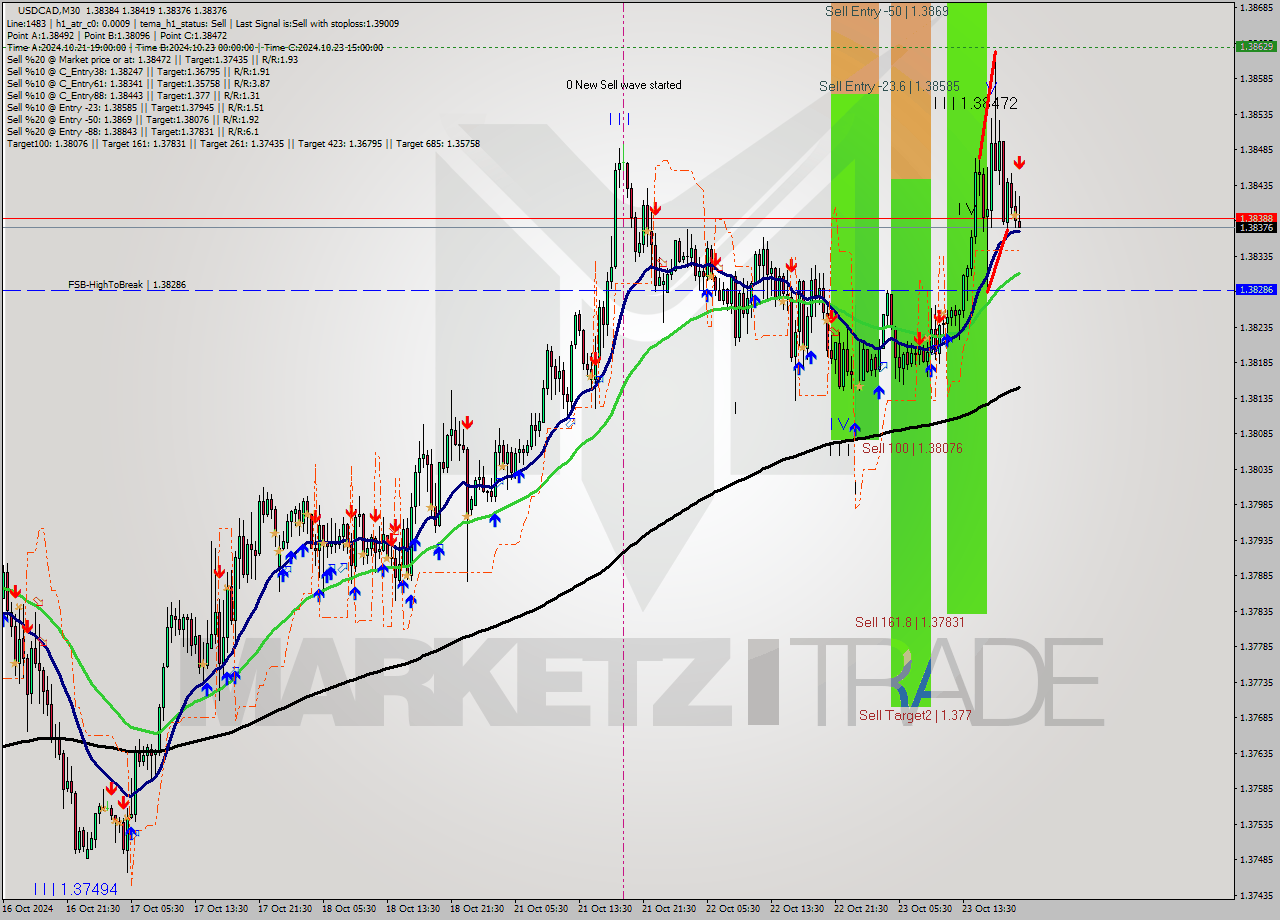Select the 'FSB-HighToBreak | 1.38286' line label
Image resolution: width=1280 pixels, height=920 pixels.
point(127,285)
